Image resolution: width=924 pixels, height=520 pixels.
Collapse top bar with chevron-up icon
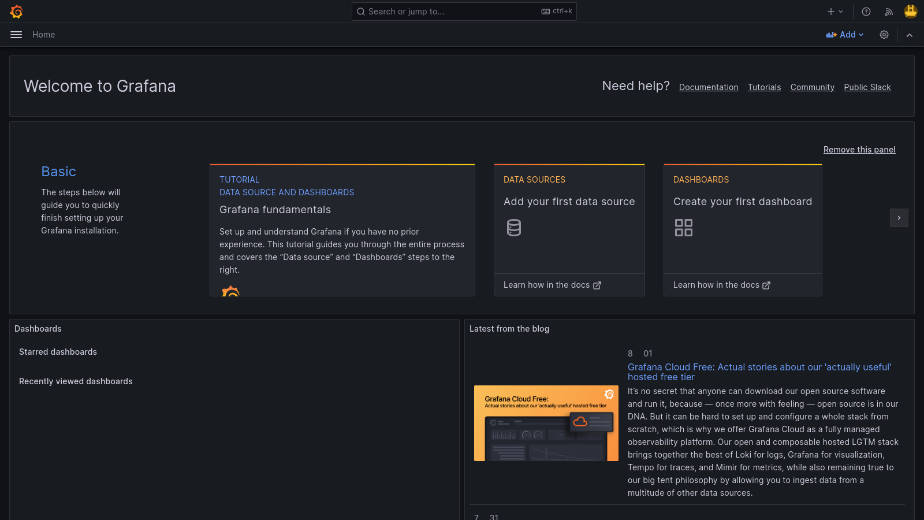click(x=909, y=35)
